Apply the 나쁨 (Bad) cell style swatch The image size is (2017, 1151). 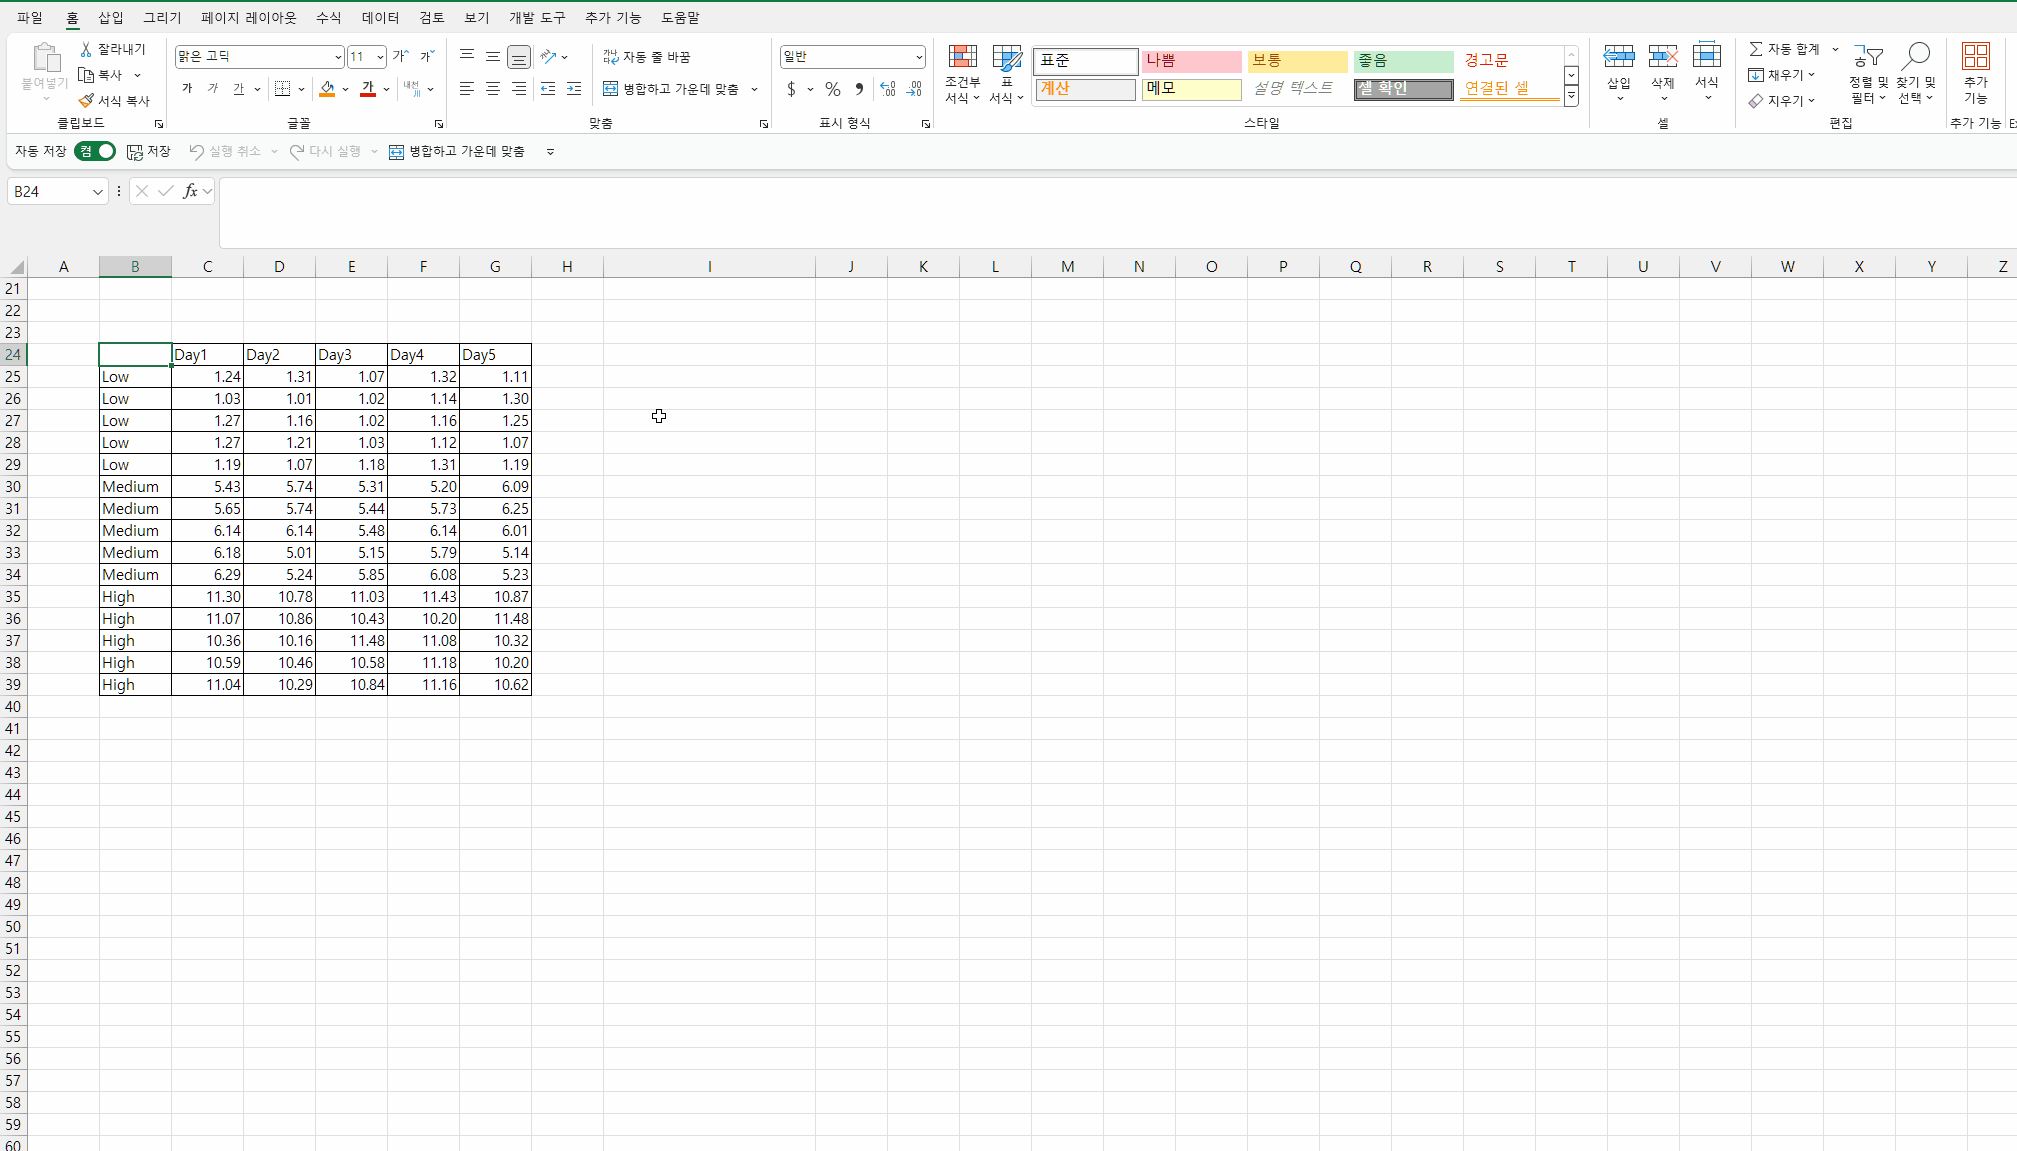point(1191,61)
